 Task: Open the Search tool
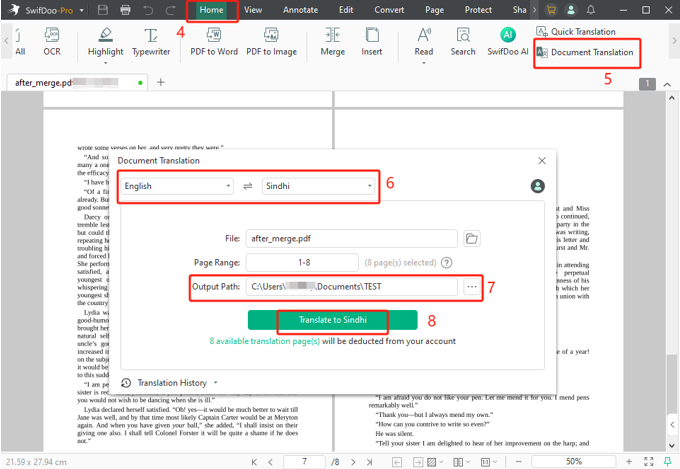(463, 40)
